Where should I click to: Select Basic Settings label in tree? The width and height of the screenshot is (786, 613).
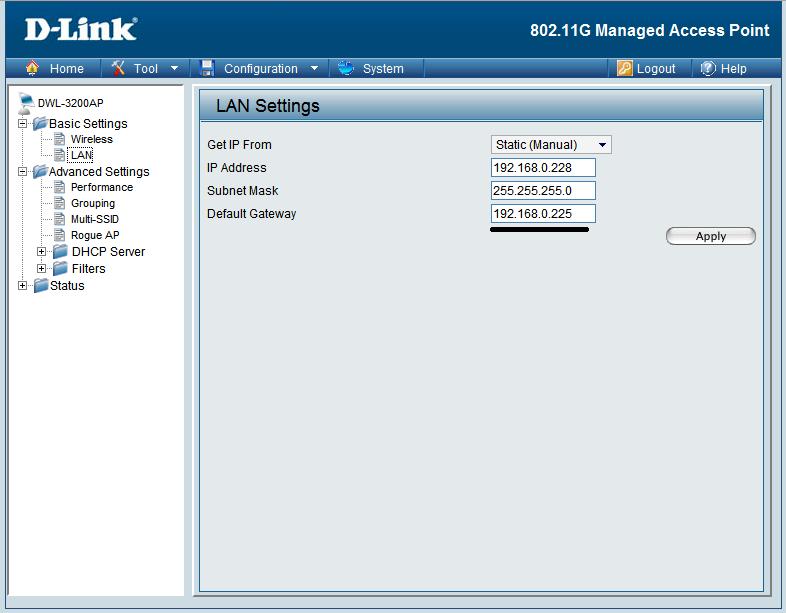(x=88, y=123)
